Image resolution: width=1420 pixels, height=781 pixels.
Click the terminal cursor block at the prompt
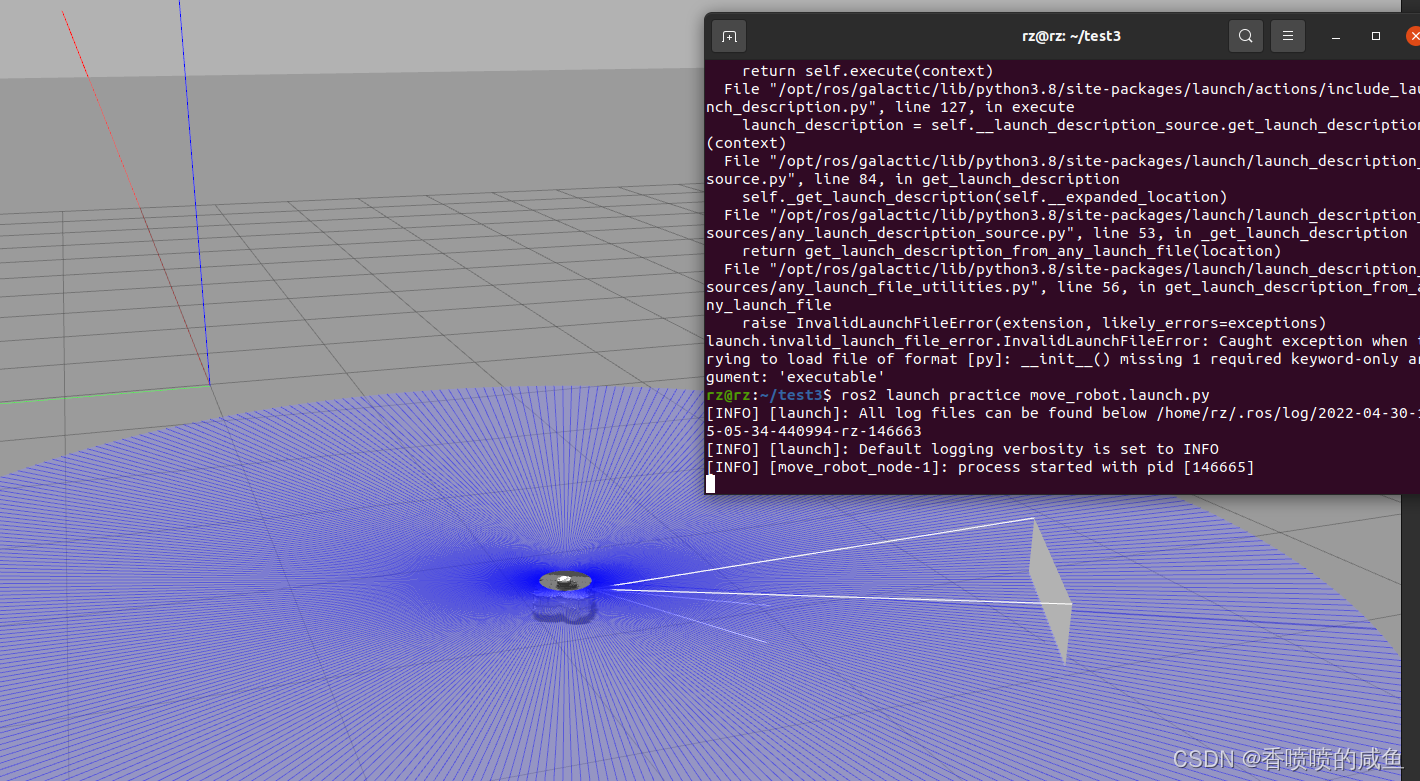point(711,484)
